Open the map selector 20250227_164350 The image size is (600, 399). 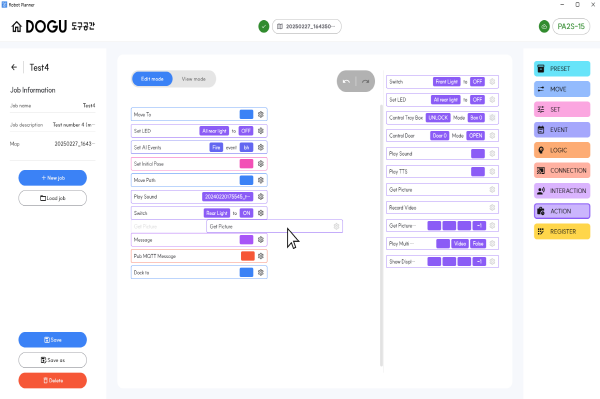click(x=307, y=26)
